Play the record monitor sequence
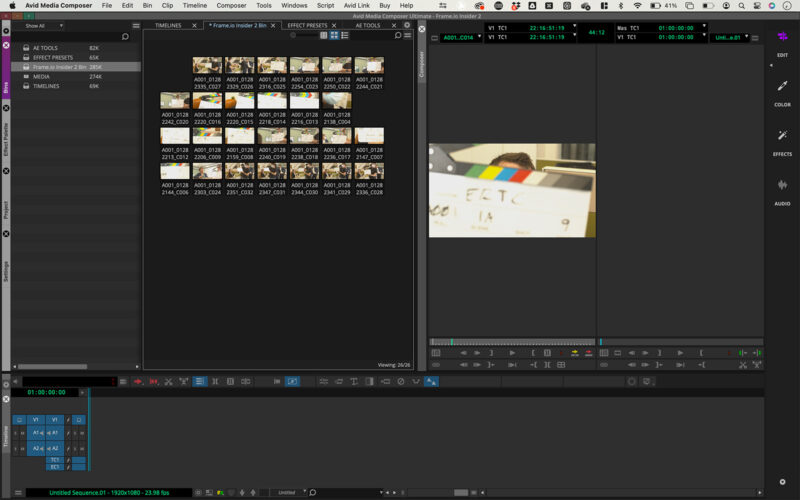800x500 pixels. pos(680,353)
